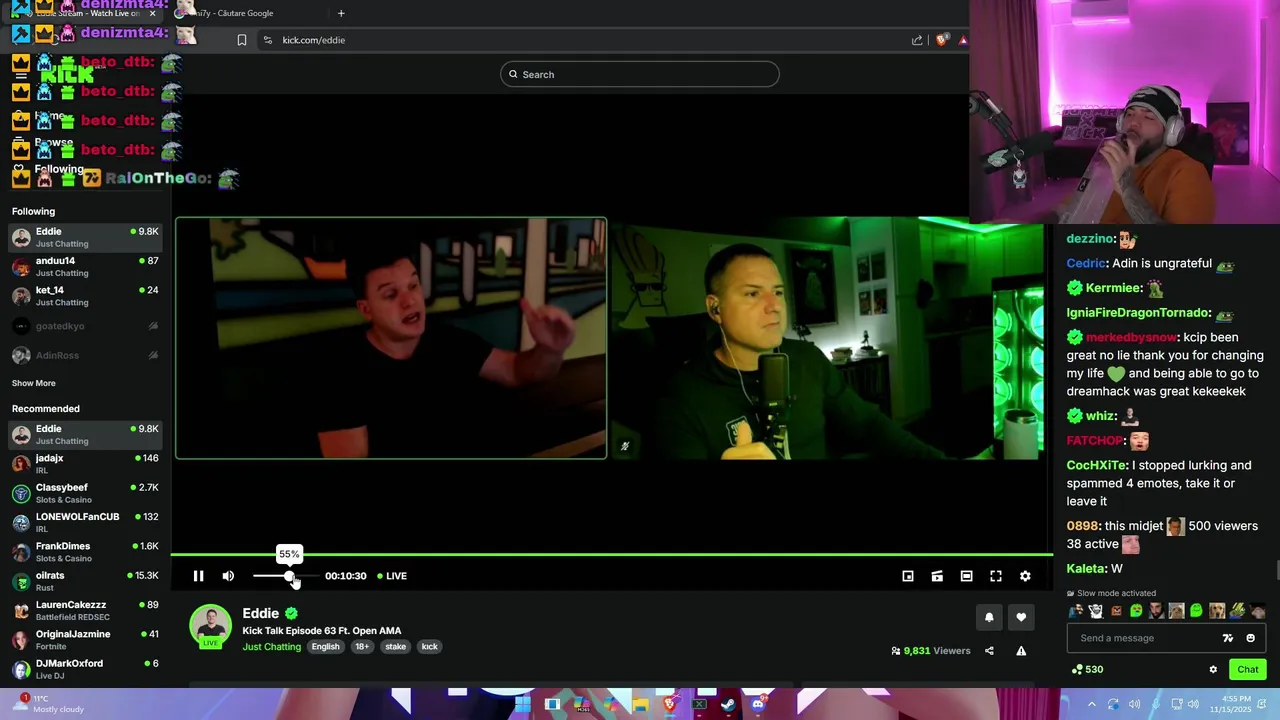This screenshot has width=1280, height=720.
Task: Open Discord on taskbar
Action: [758, 704]
